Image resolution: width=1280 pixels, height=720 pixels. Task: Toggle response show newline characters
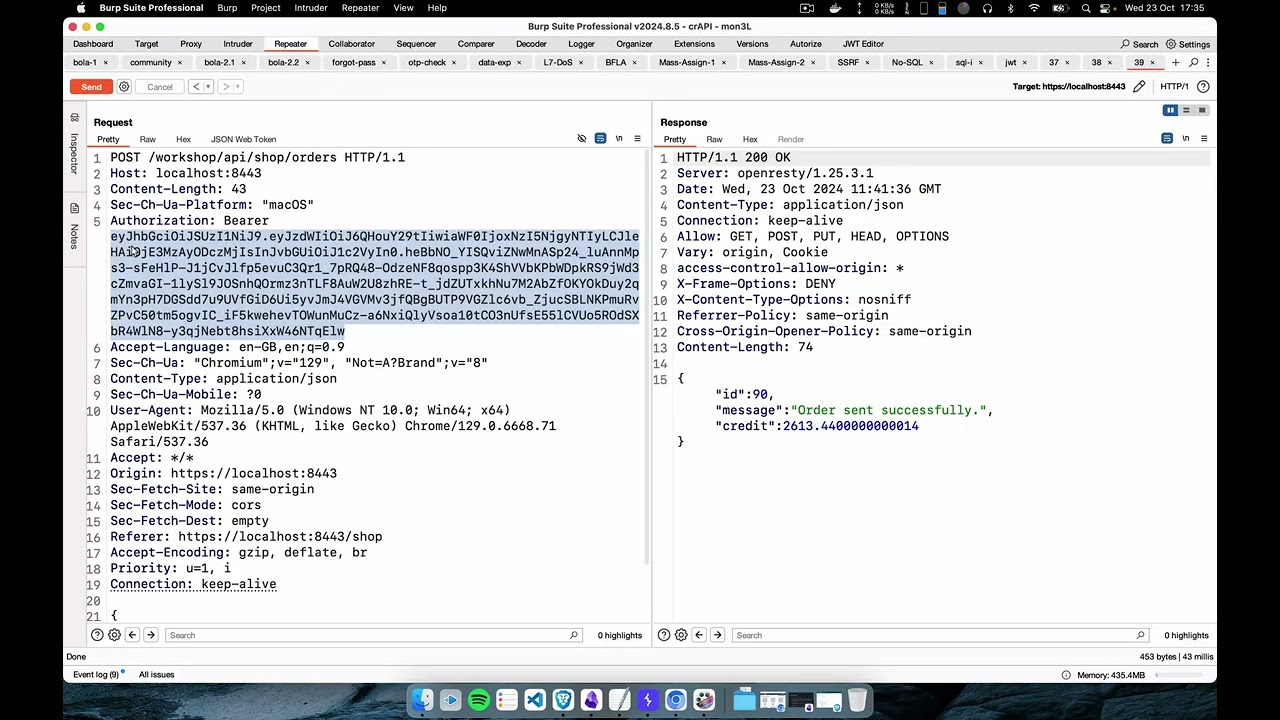point(1186,139)
